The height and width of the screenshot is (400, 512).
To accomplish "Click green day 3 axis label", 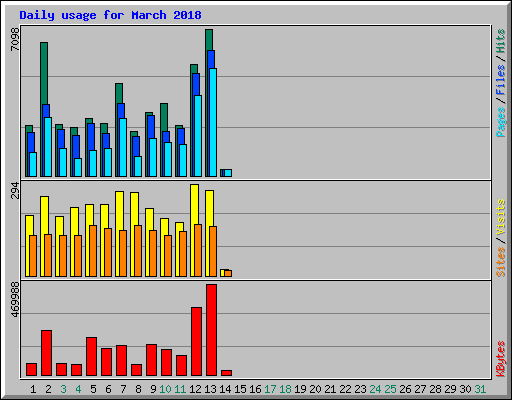I will click(x=63, y=389).
